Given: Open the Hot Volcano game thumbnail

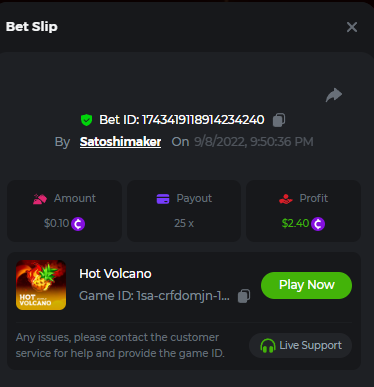Looking at the screenshot, I should coord(41,285).
